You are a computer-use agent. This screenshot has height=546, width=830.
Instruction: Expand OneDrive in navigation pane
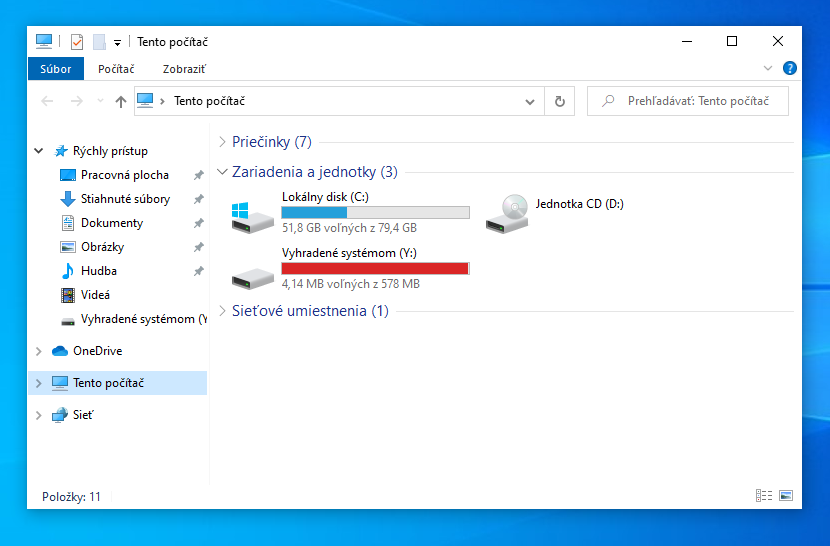[x=39, y=351]
